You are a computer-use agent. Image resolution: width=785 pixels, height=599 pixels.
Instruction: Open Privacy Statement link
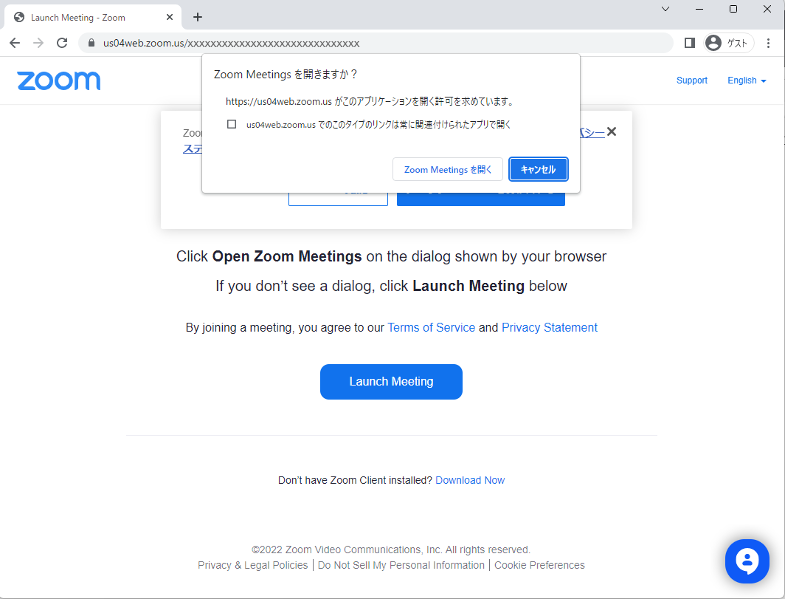coord(549,328)
